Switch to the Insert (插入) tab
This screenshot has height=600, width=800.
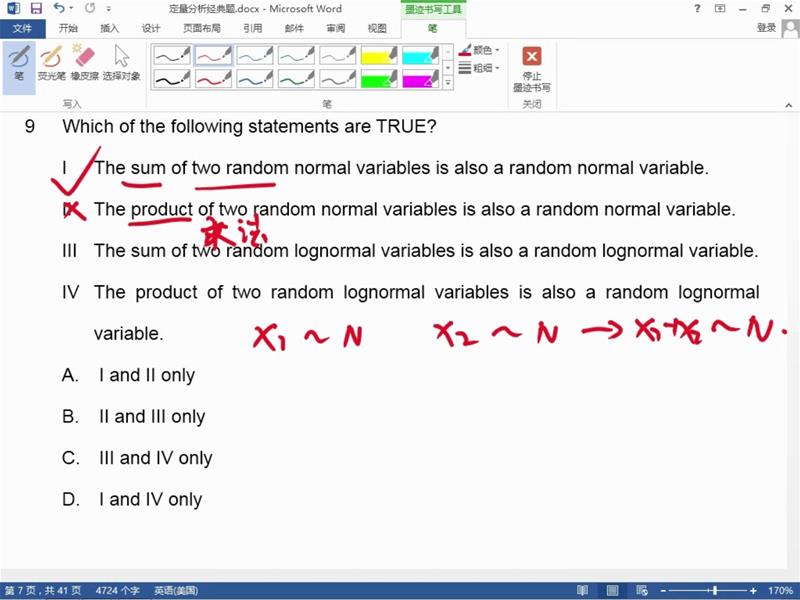tap(109, 29)
